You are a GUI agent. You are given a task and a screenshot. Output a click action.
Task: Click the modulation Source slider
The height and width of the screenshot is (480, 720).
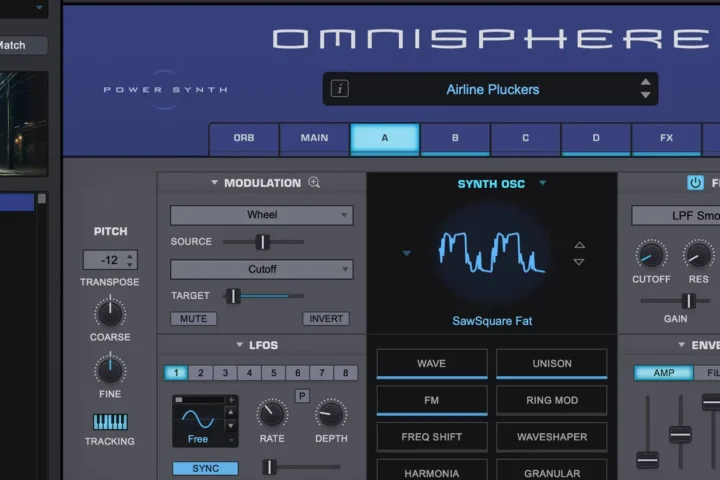pos(263,242)
